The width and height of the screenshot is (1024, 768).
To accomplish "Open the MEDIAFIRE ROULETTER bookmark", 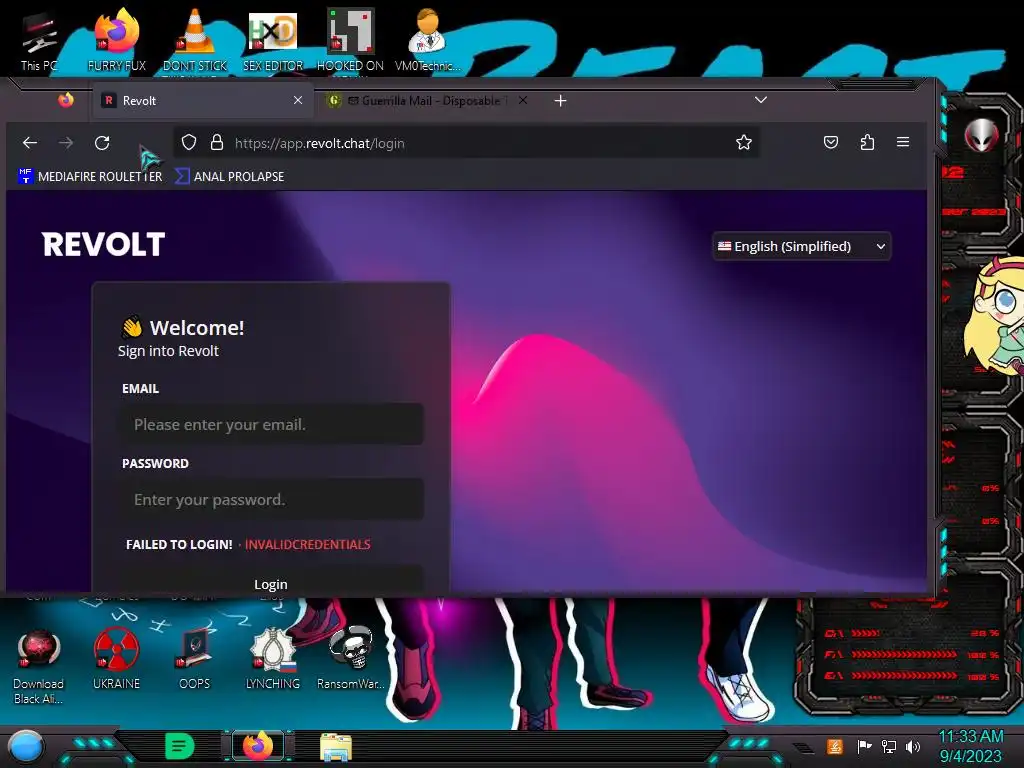I will pos(91,176).
